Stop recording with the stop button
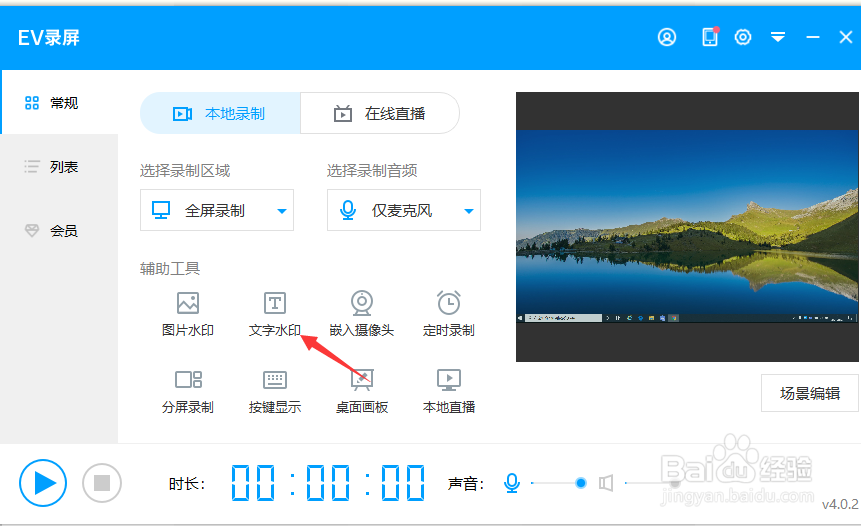The height and width of the screenshot is (526, 861). [x=102, y=483]
